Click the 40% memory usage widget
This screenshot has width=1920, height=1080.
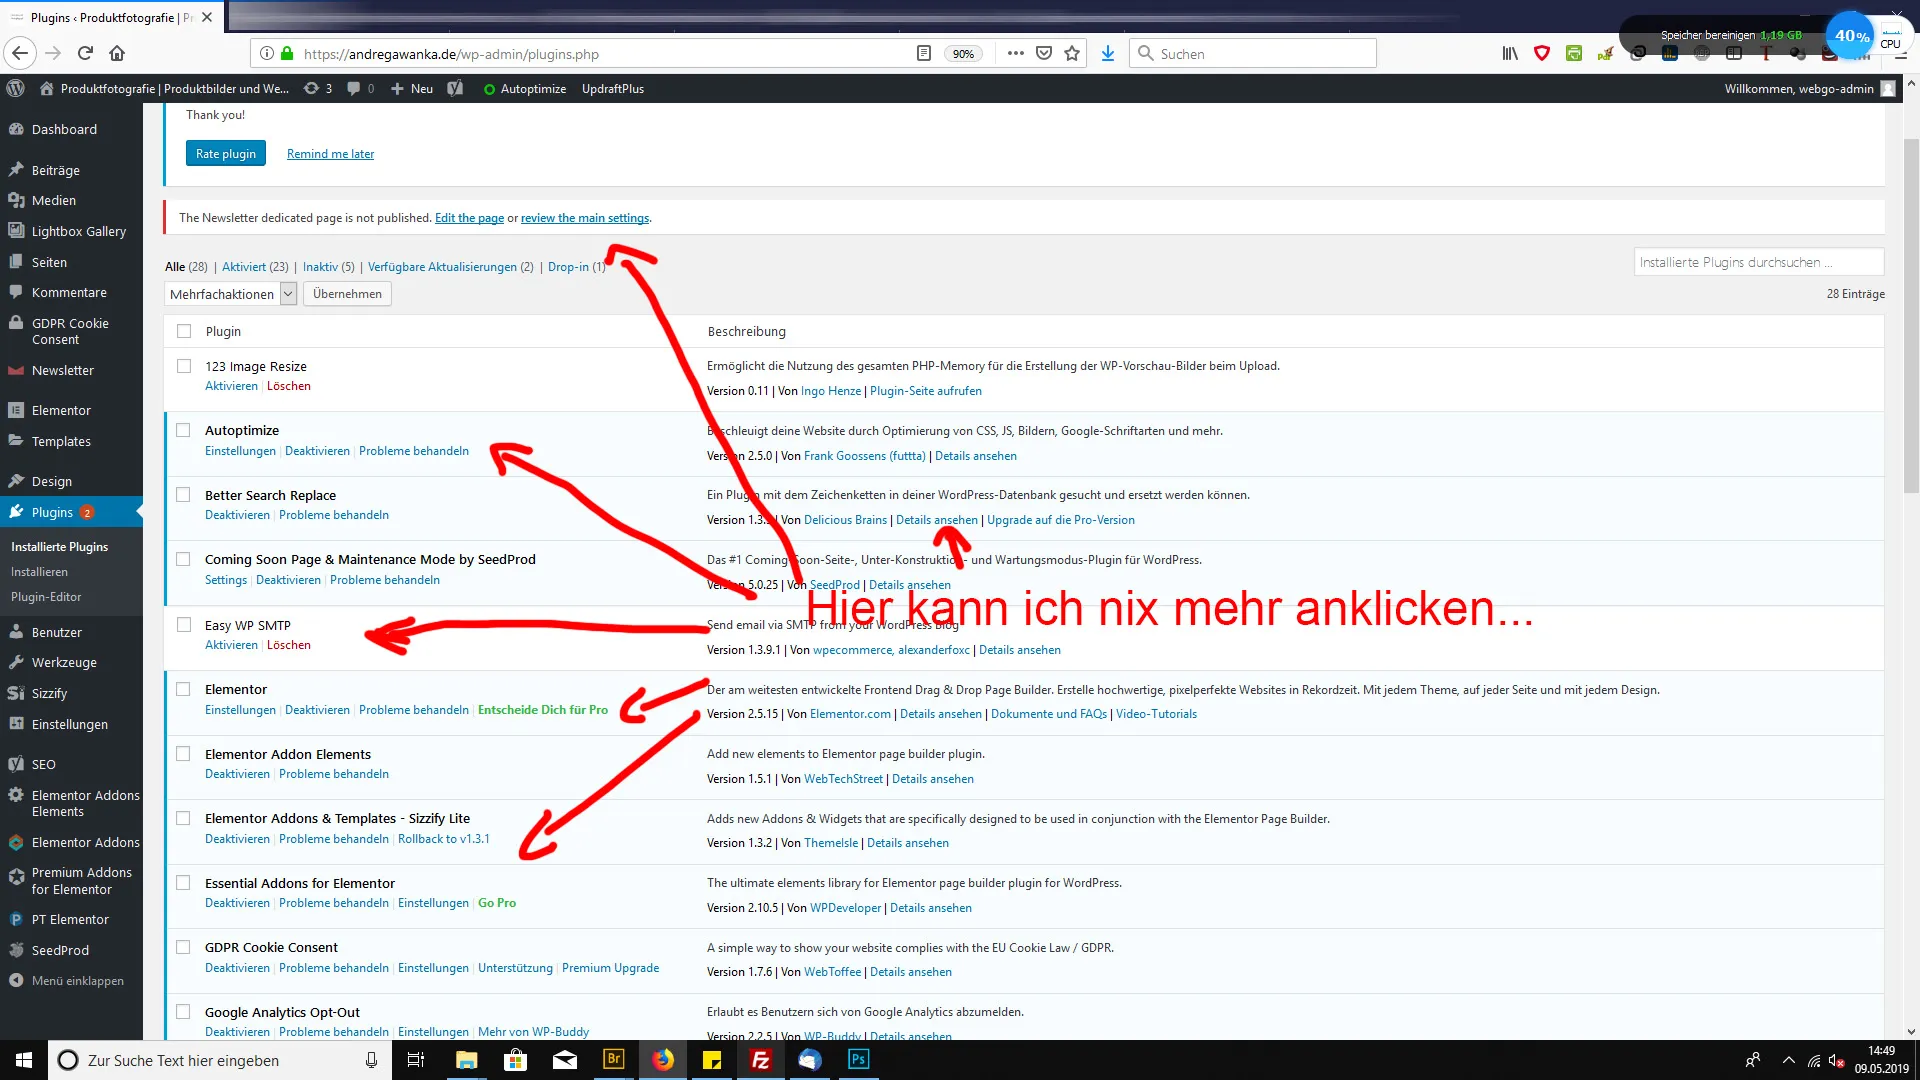pyautogui.click(x=1851, y=36)
